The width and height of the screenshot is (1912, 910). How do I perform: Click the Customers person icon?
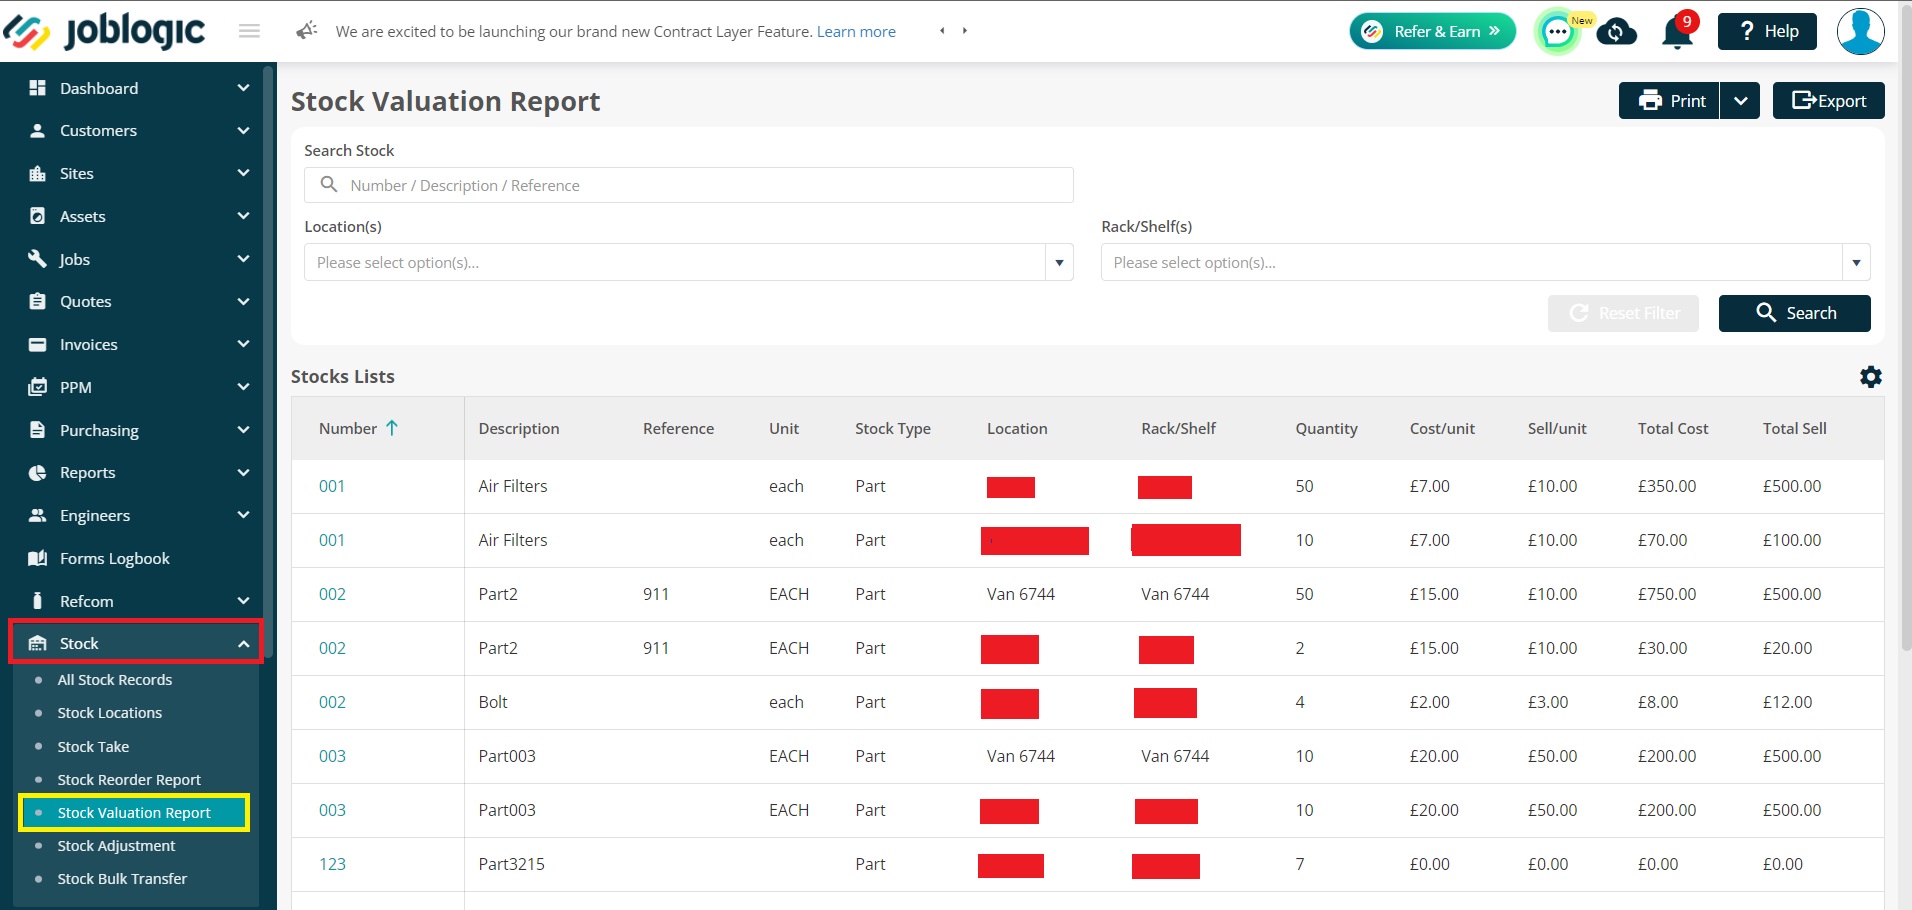point(38,131)
